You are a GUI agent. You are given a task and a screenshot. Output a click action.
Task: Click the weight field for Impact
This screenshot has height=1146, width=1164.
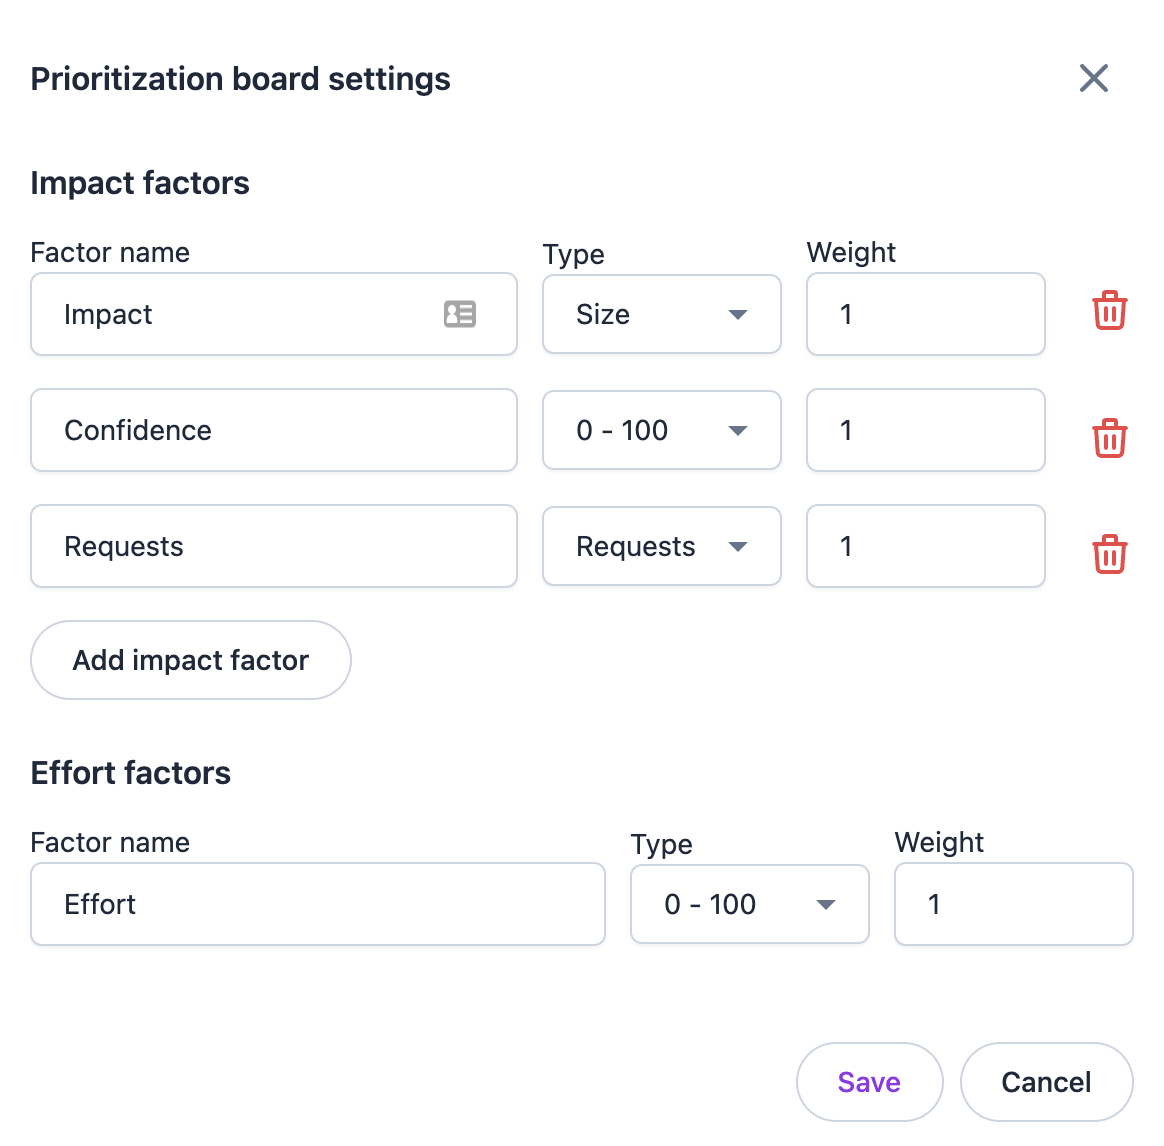coord(925,314)
